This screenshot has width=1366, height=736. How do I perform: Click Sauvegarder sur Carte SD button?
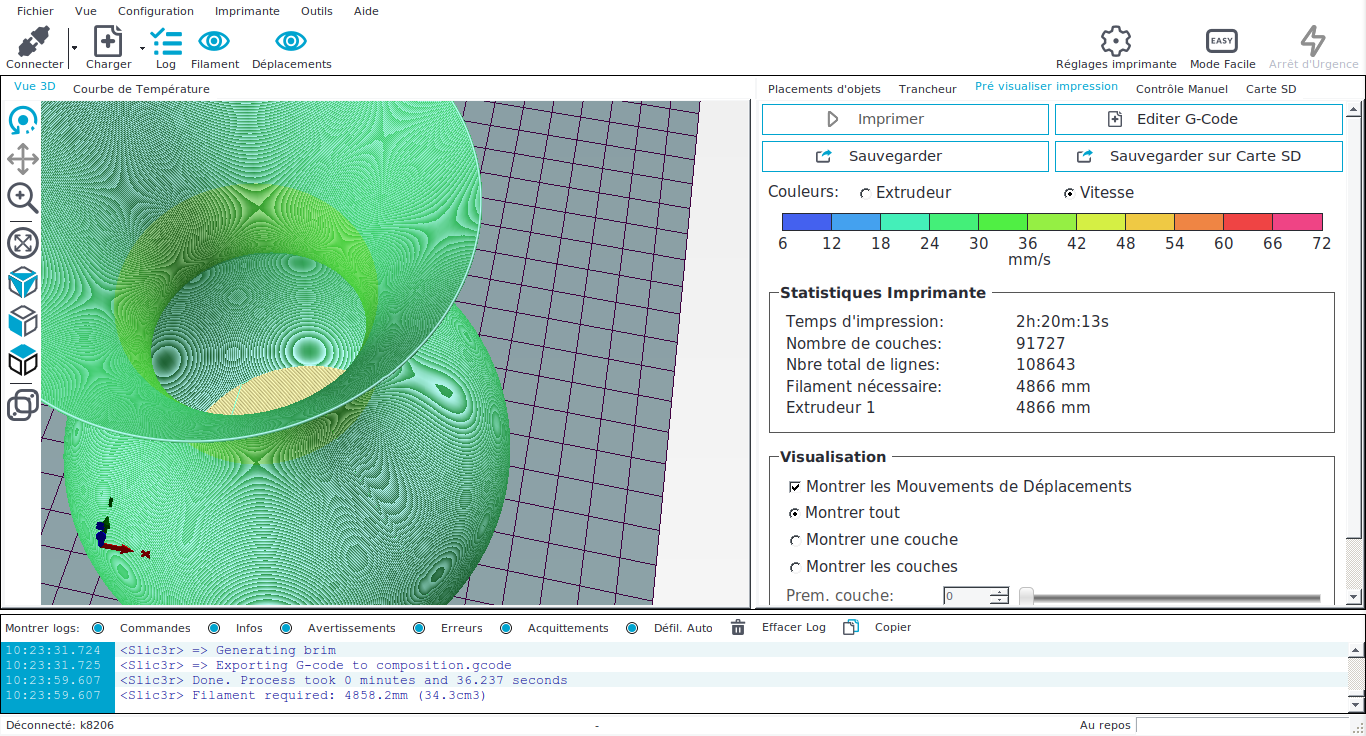pos(1199,156)
